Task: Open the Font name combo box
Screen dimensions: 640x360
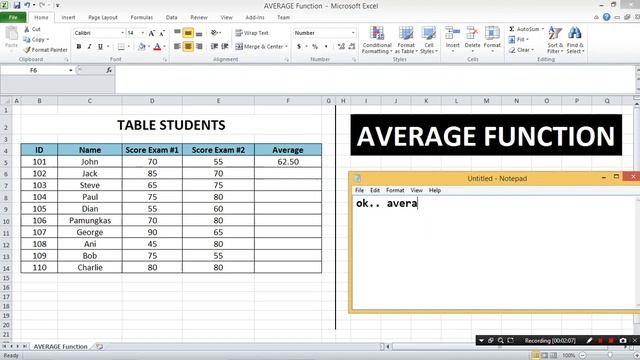Action: [x=99, y=33]
